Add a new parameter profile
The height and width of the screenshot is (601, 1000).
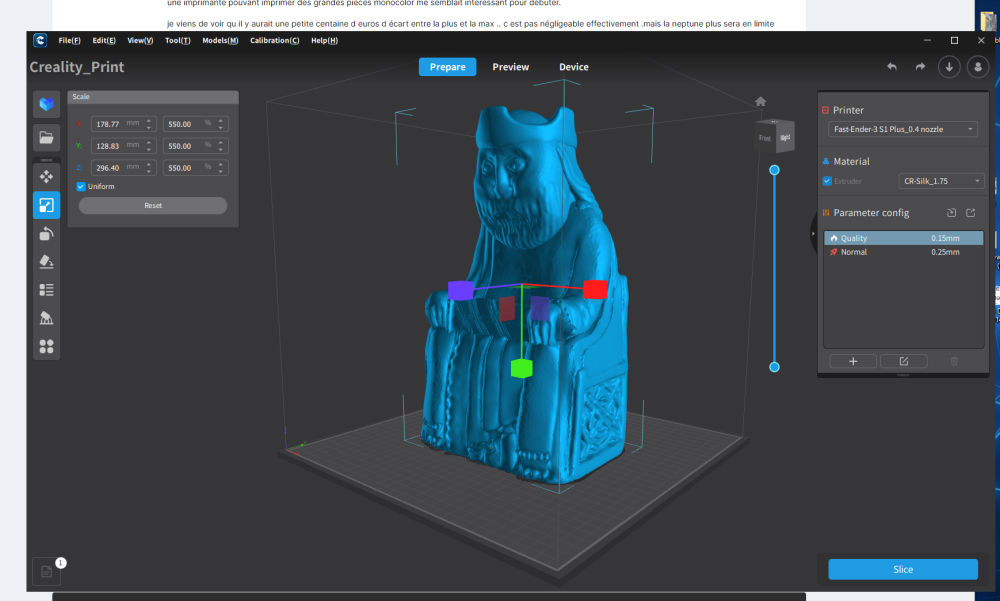[x=853, y=361]
